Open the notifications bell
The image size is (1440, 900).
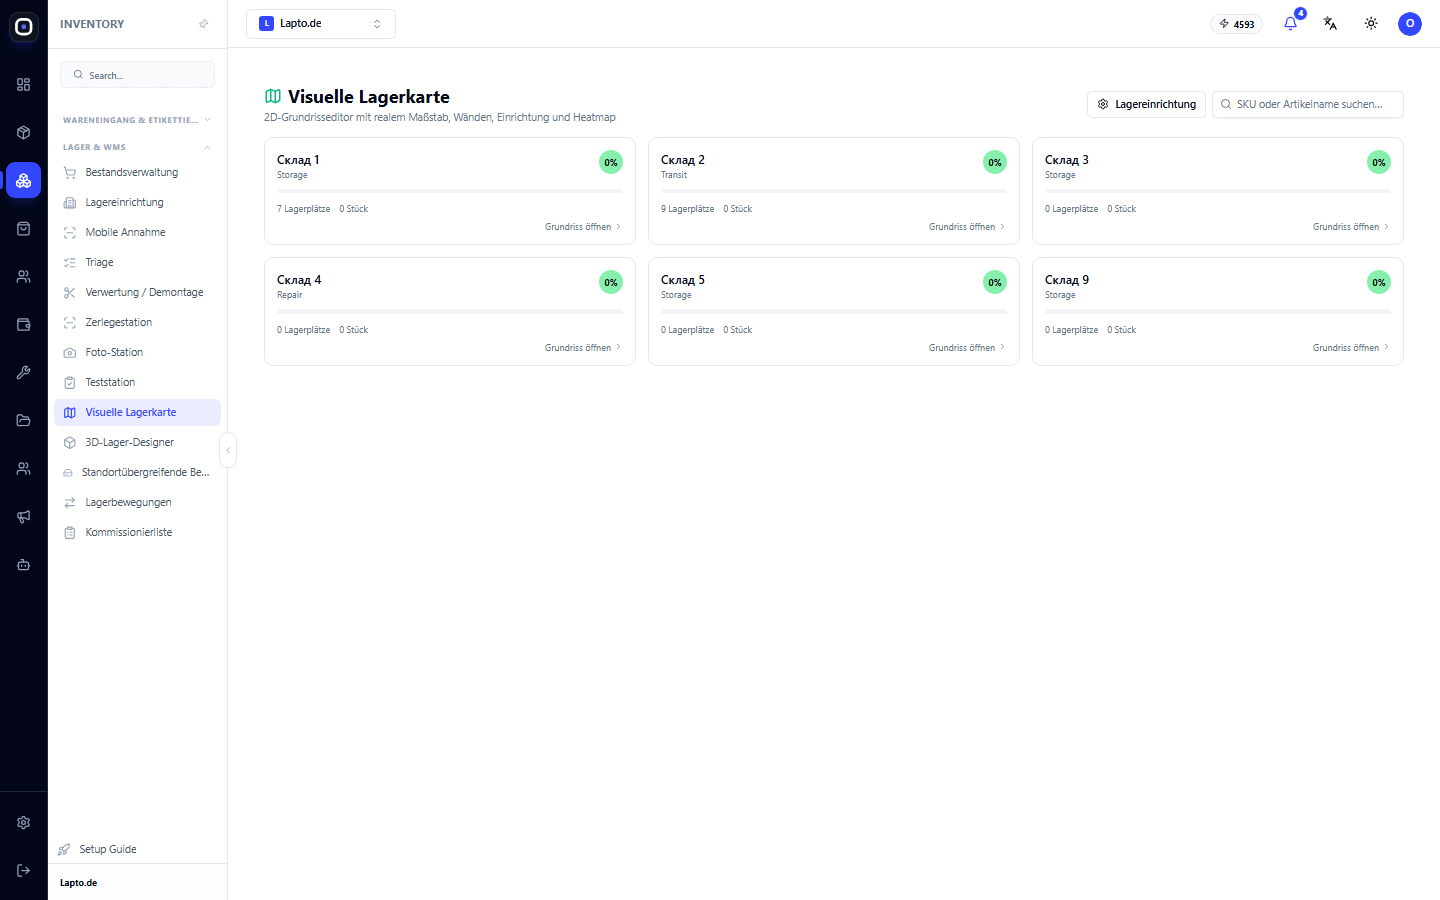pyautogui.click(x=1290, y=23)
